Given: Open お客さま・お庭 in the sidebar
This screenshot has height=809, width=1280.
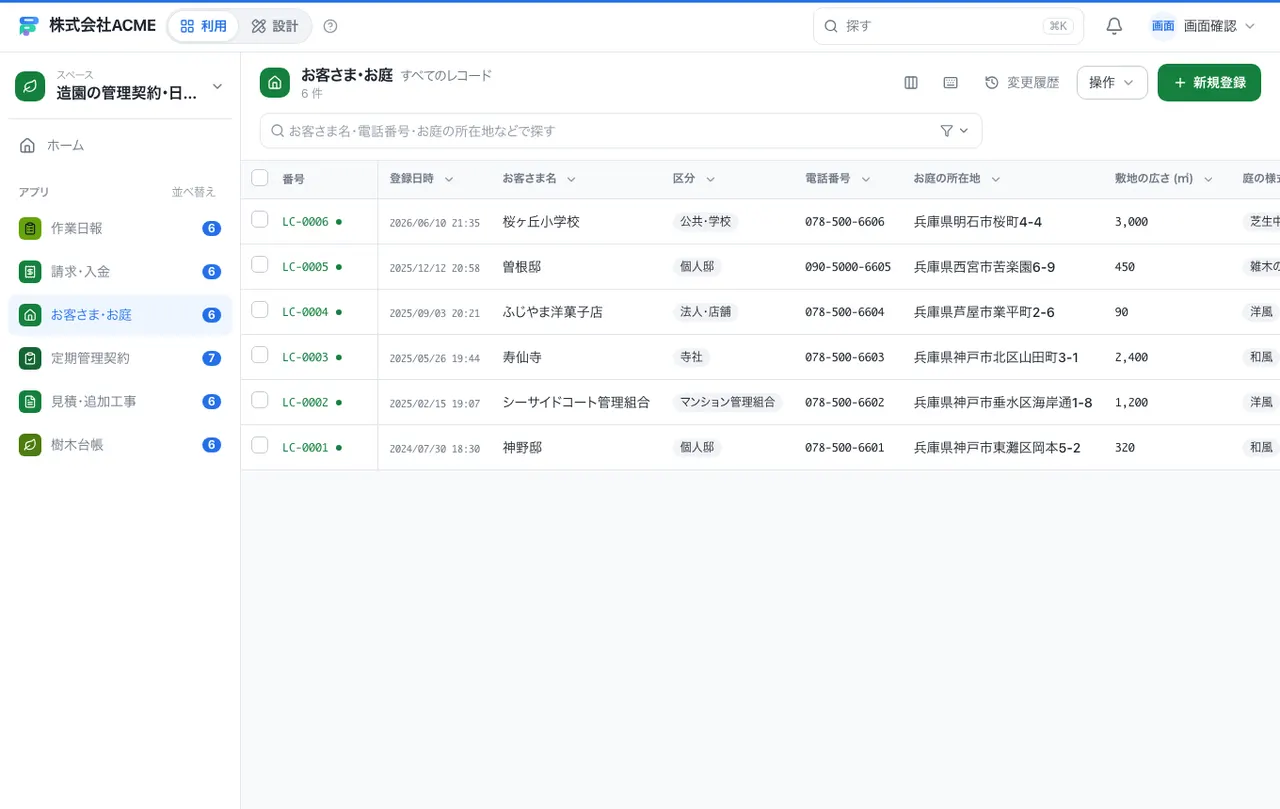Looking at the screenshot, I should (x=120, y=315).
